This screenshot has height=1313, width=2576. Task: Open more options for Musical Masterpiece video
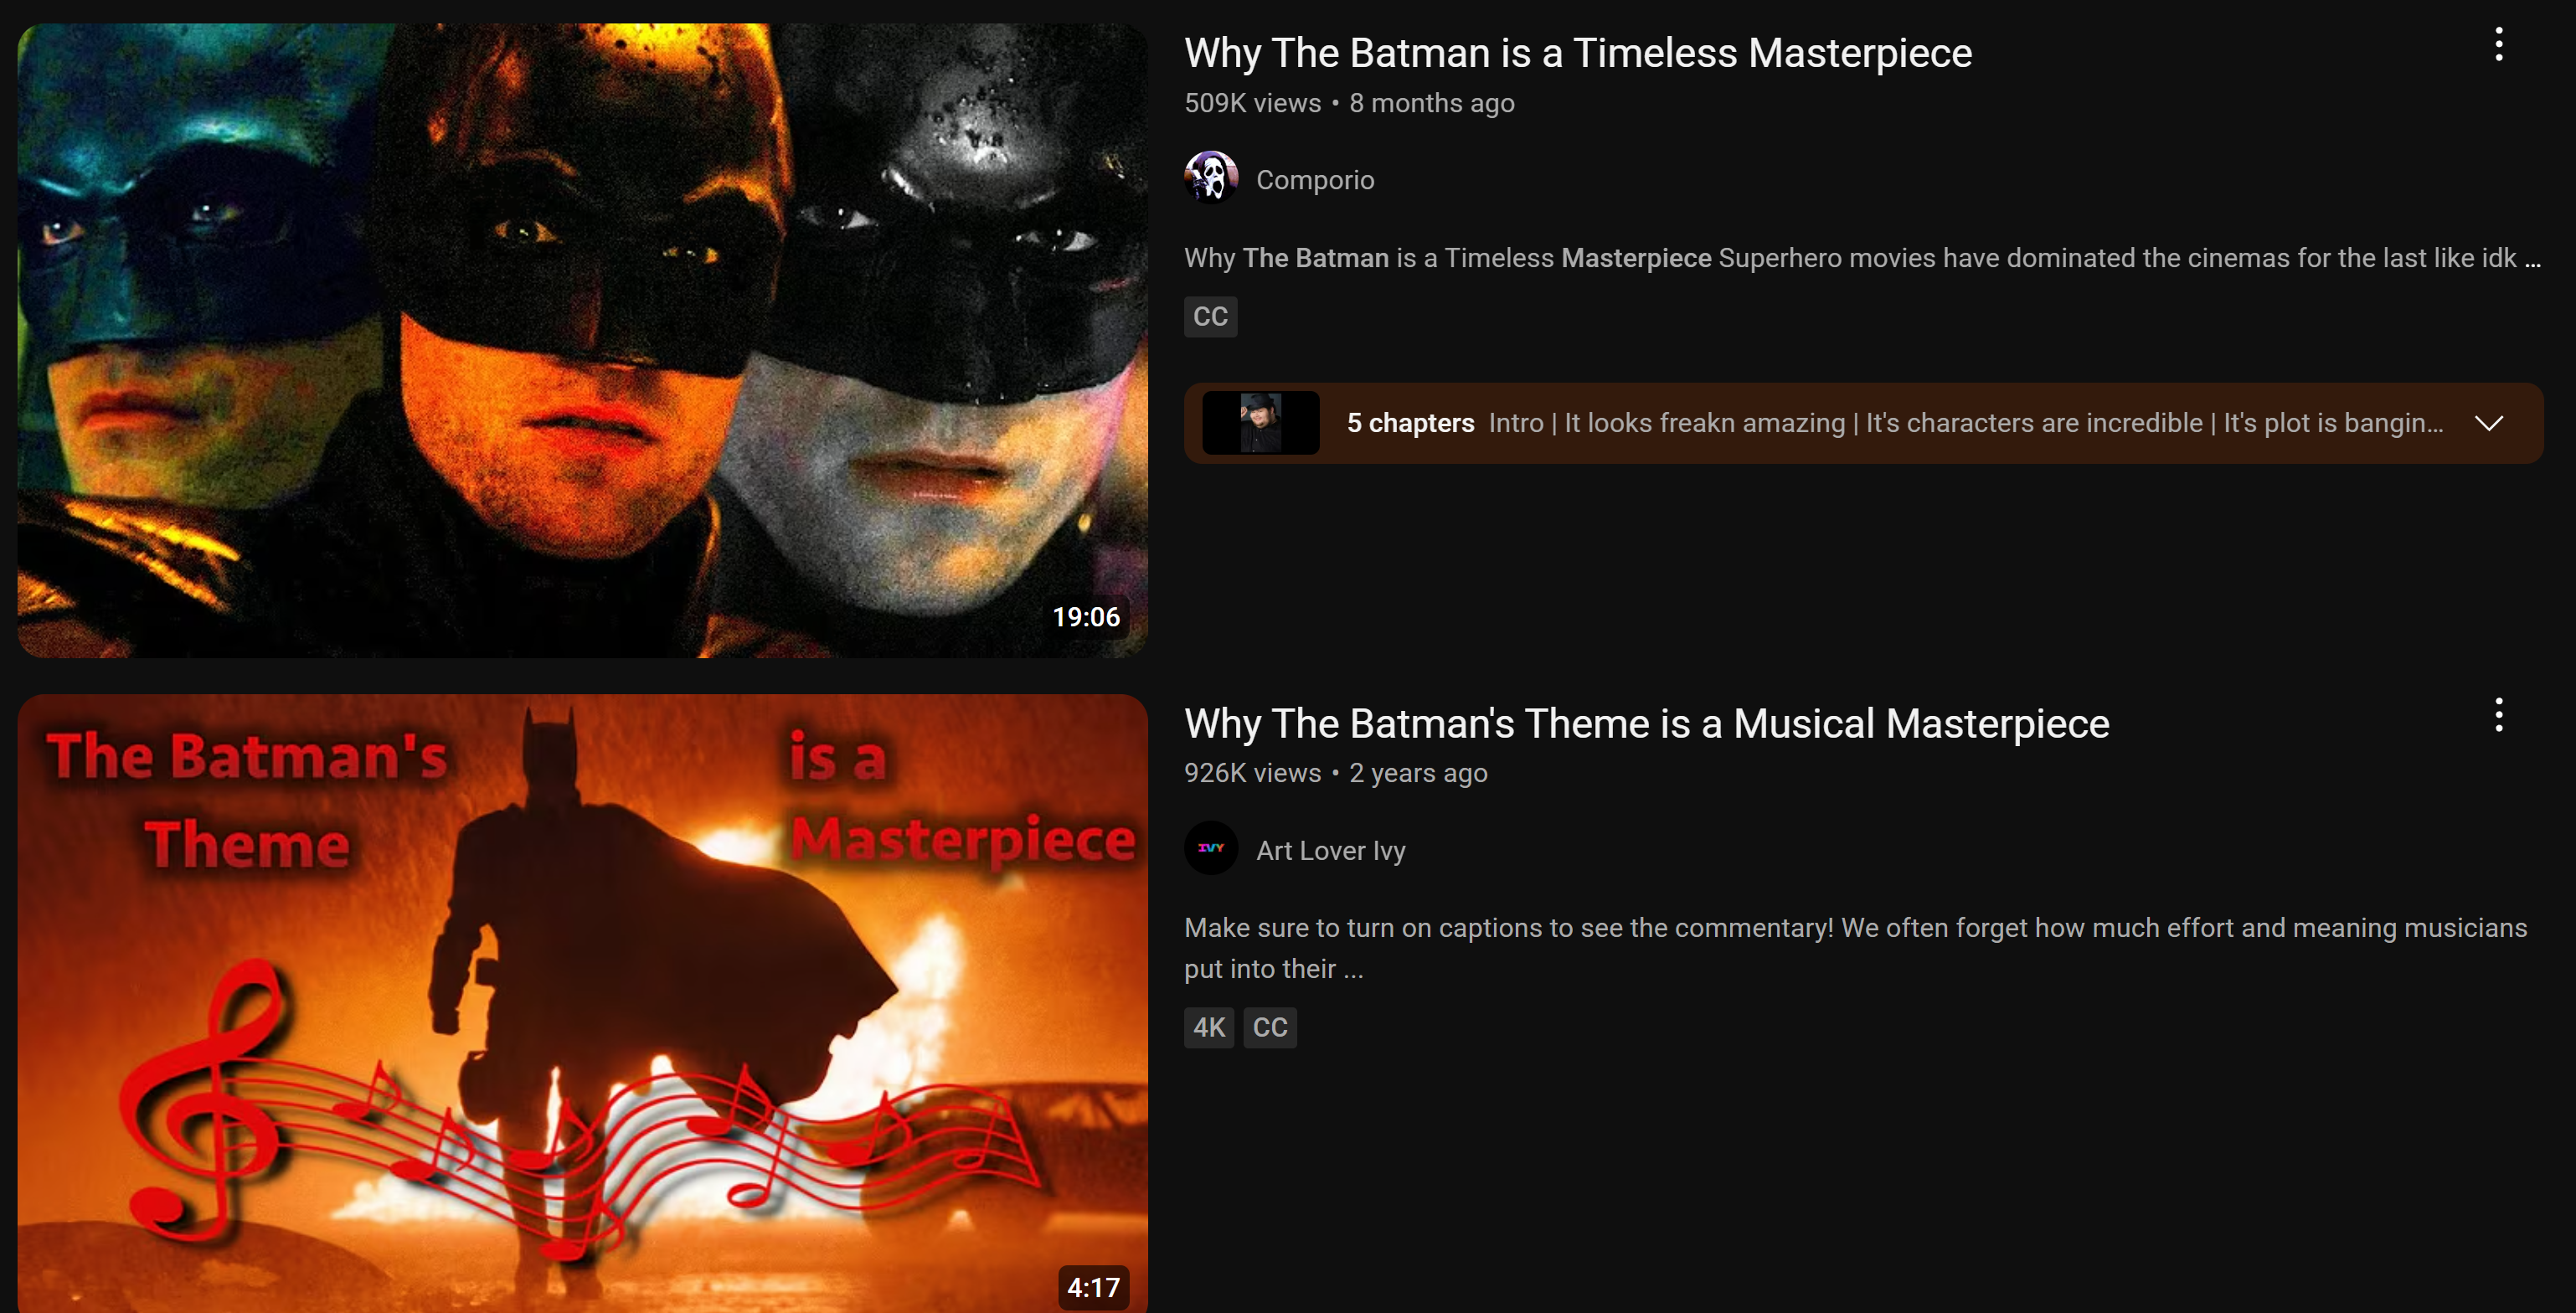point(2498,715)
